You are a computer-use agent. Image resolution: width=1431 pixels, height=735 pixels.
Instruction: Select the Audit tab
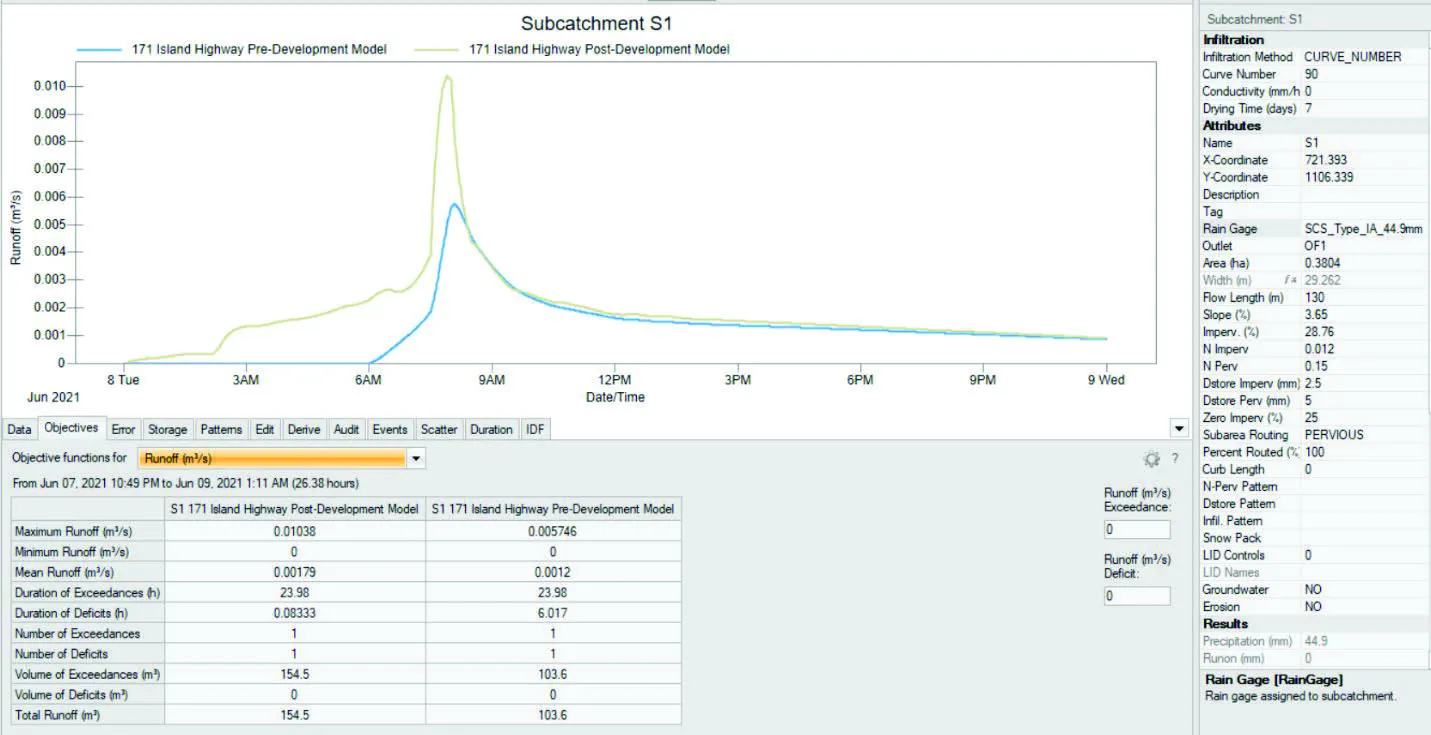click(346, 429)
